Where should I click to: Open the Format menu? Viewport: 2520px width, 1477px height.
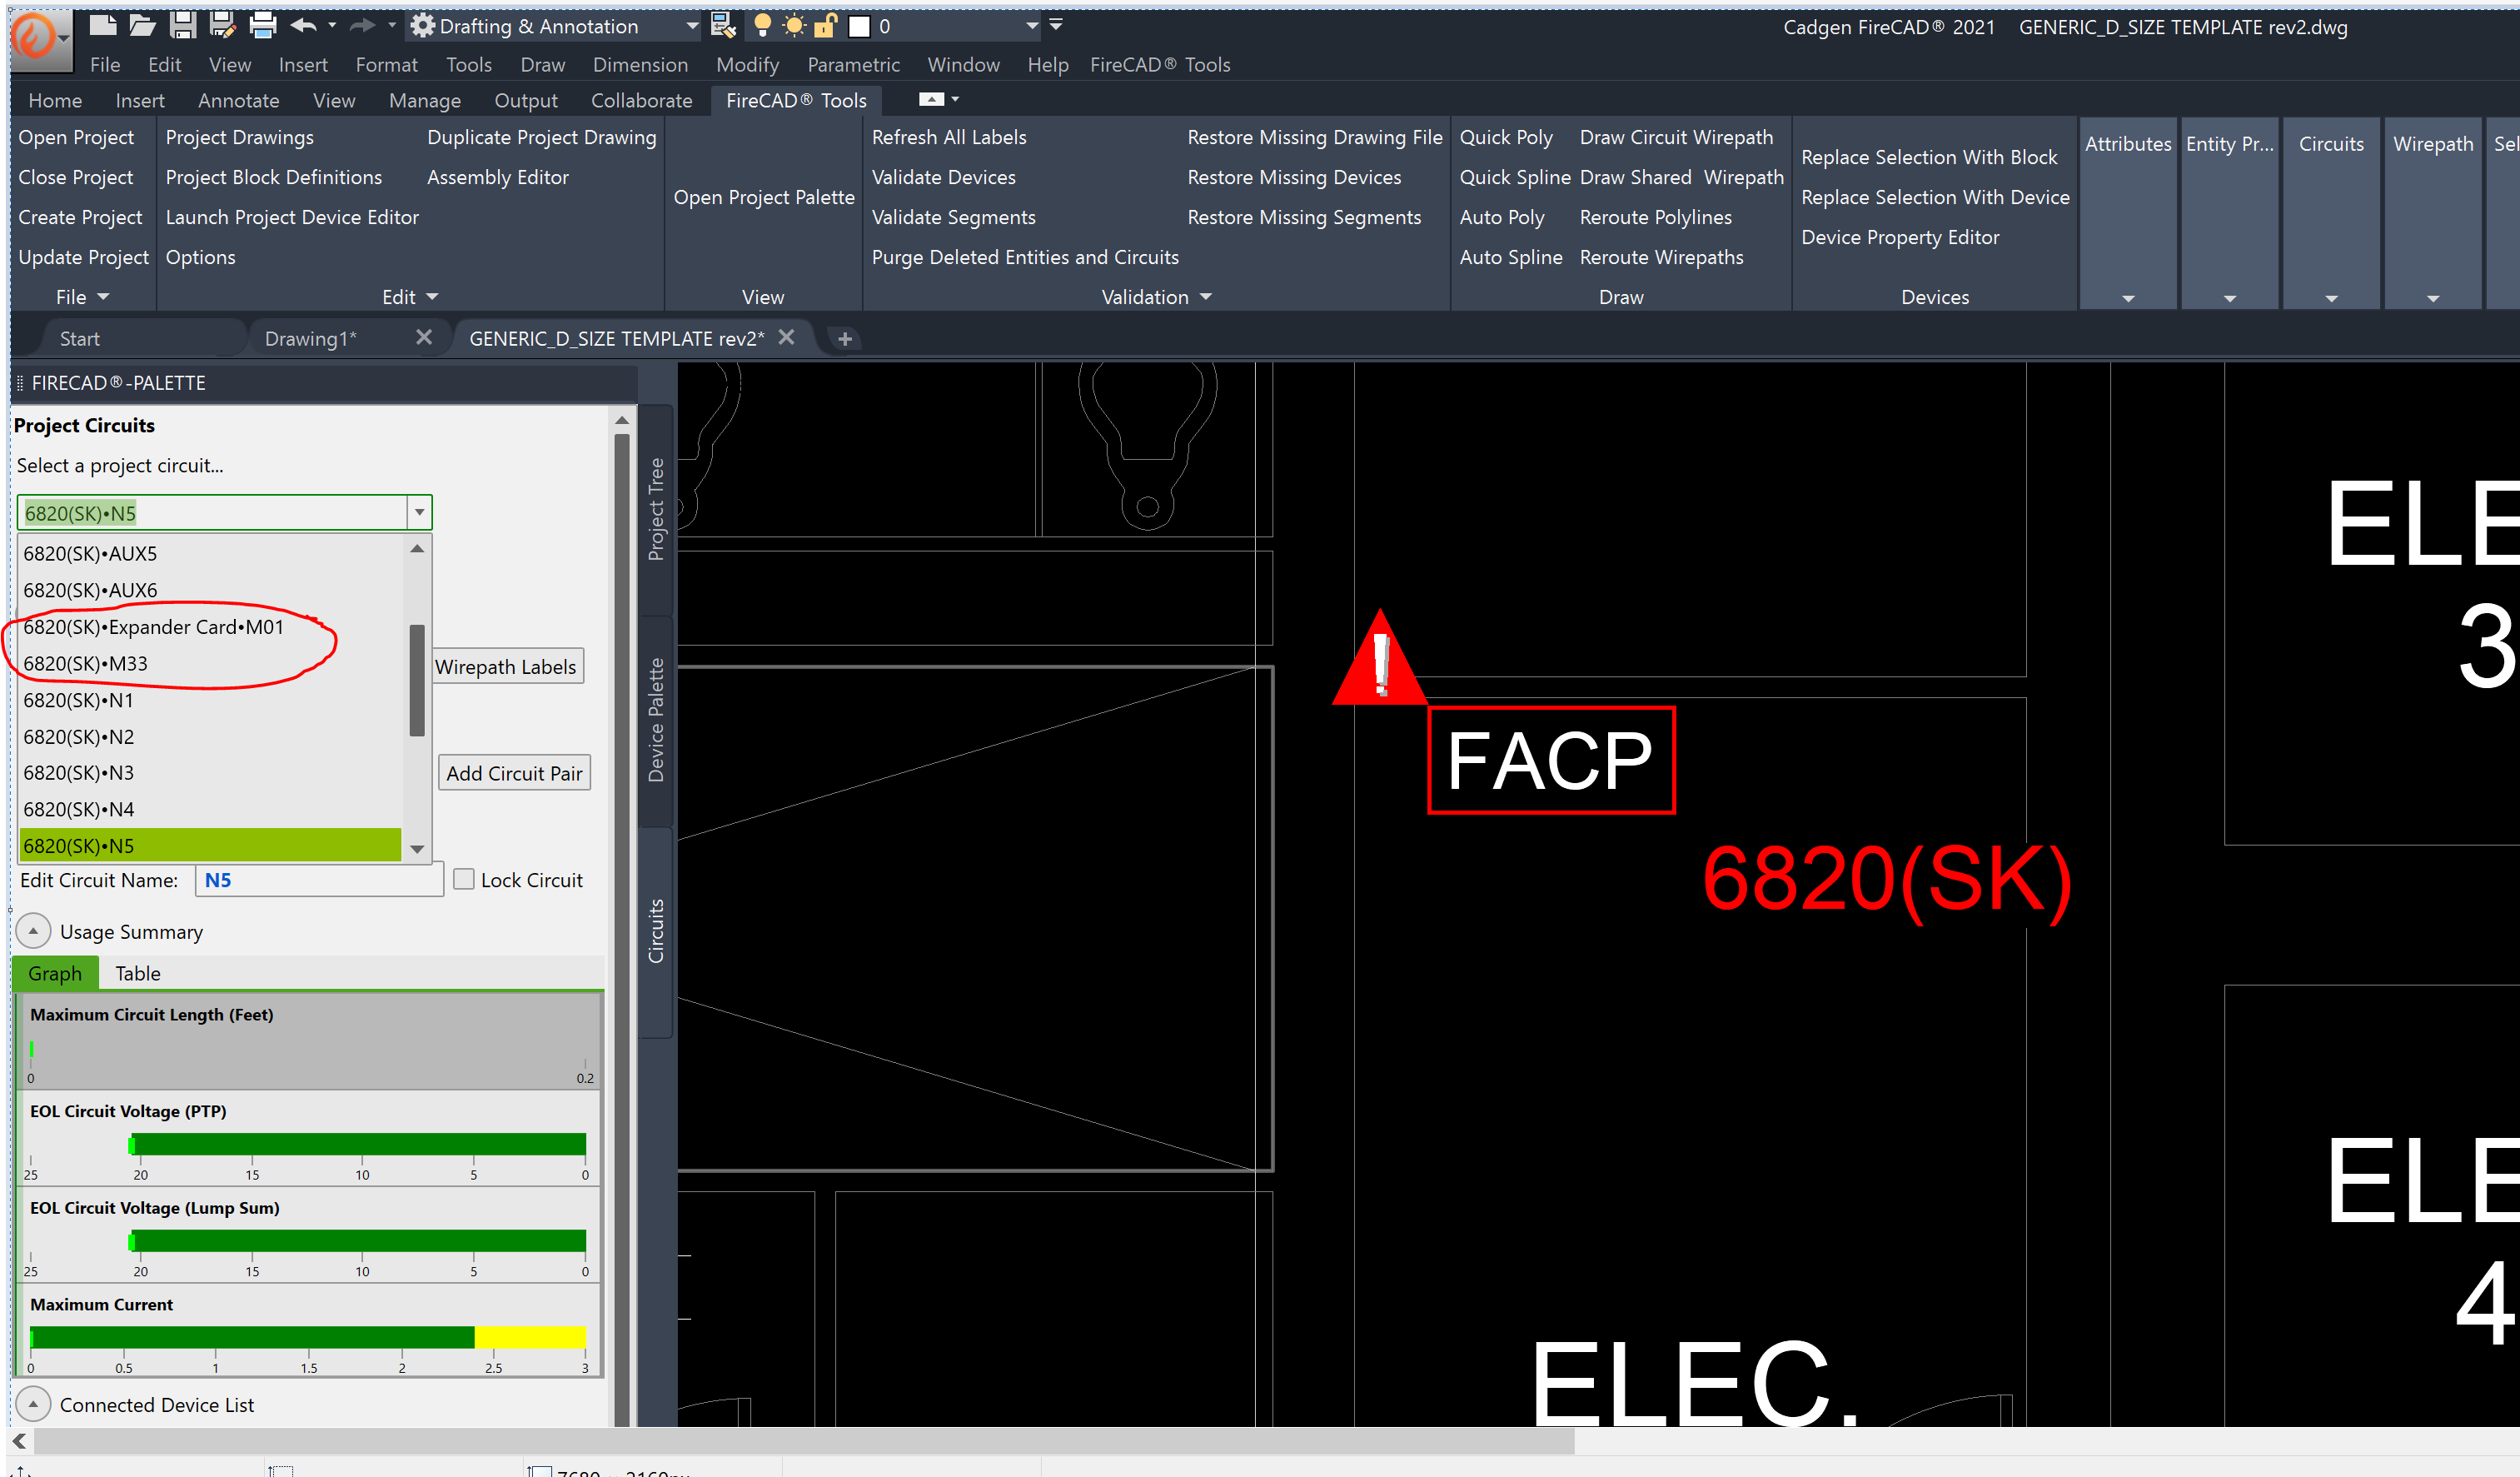386,65
